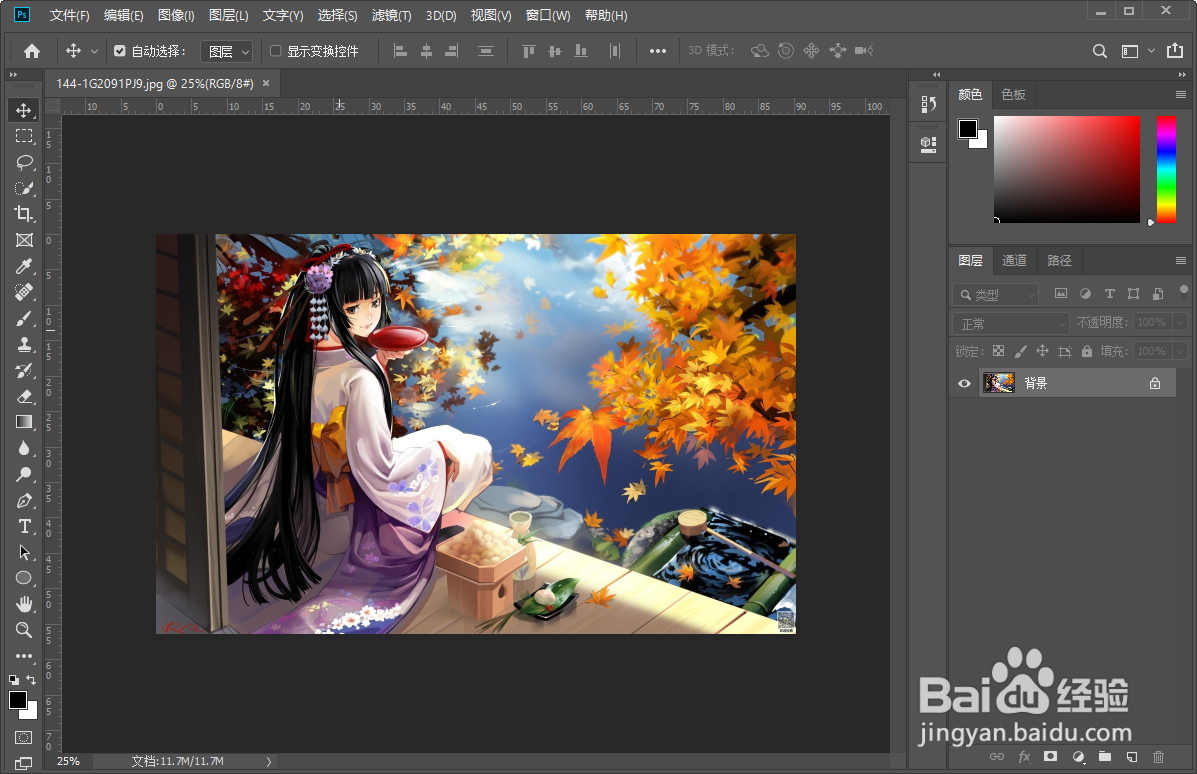Screen dimensions: 1197x774
Task: Select the Pen tool
Action: click(24, 501)
